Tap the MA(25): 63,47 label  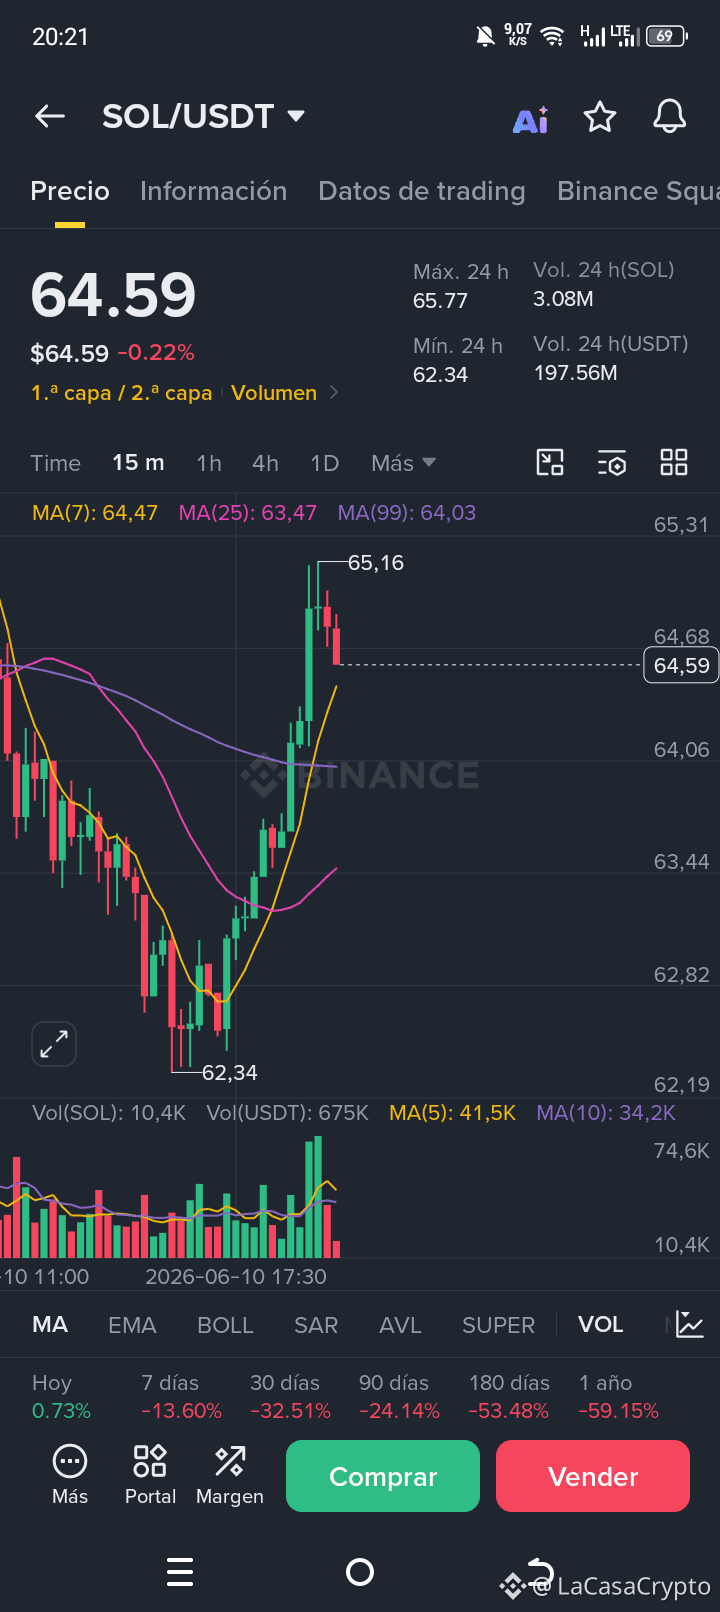pyautogui.click(x=247, y=513)
